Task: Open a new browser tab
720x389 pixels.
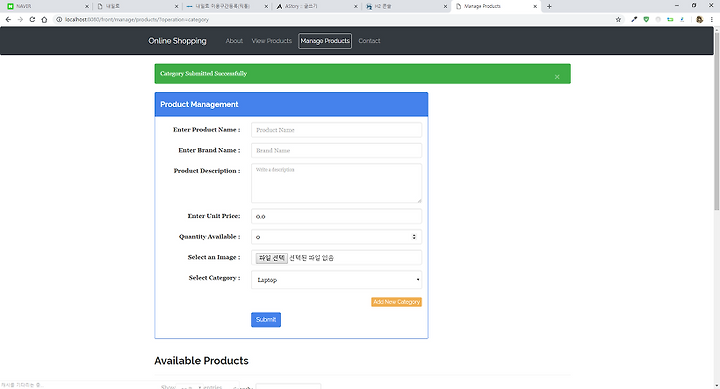Action: 549,6
